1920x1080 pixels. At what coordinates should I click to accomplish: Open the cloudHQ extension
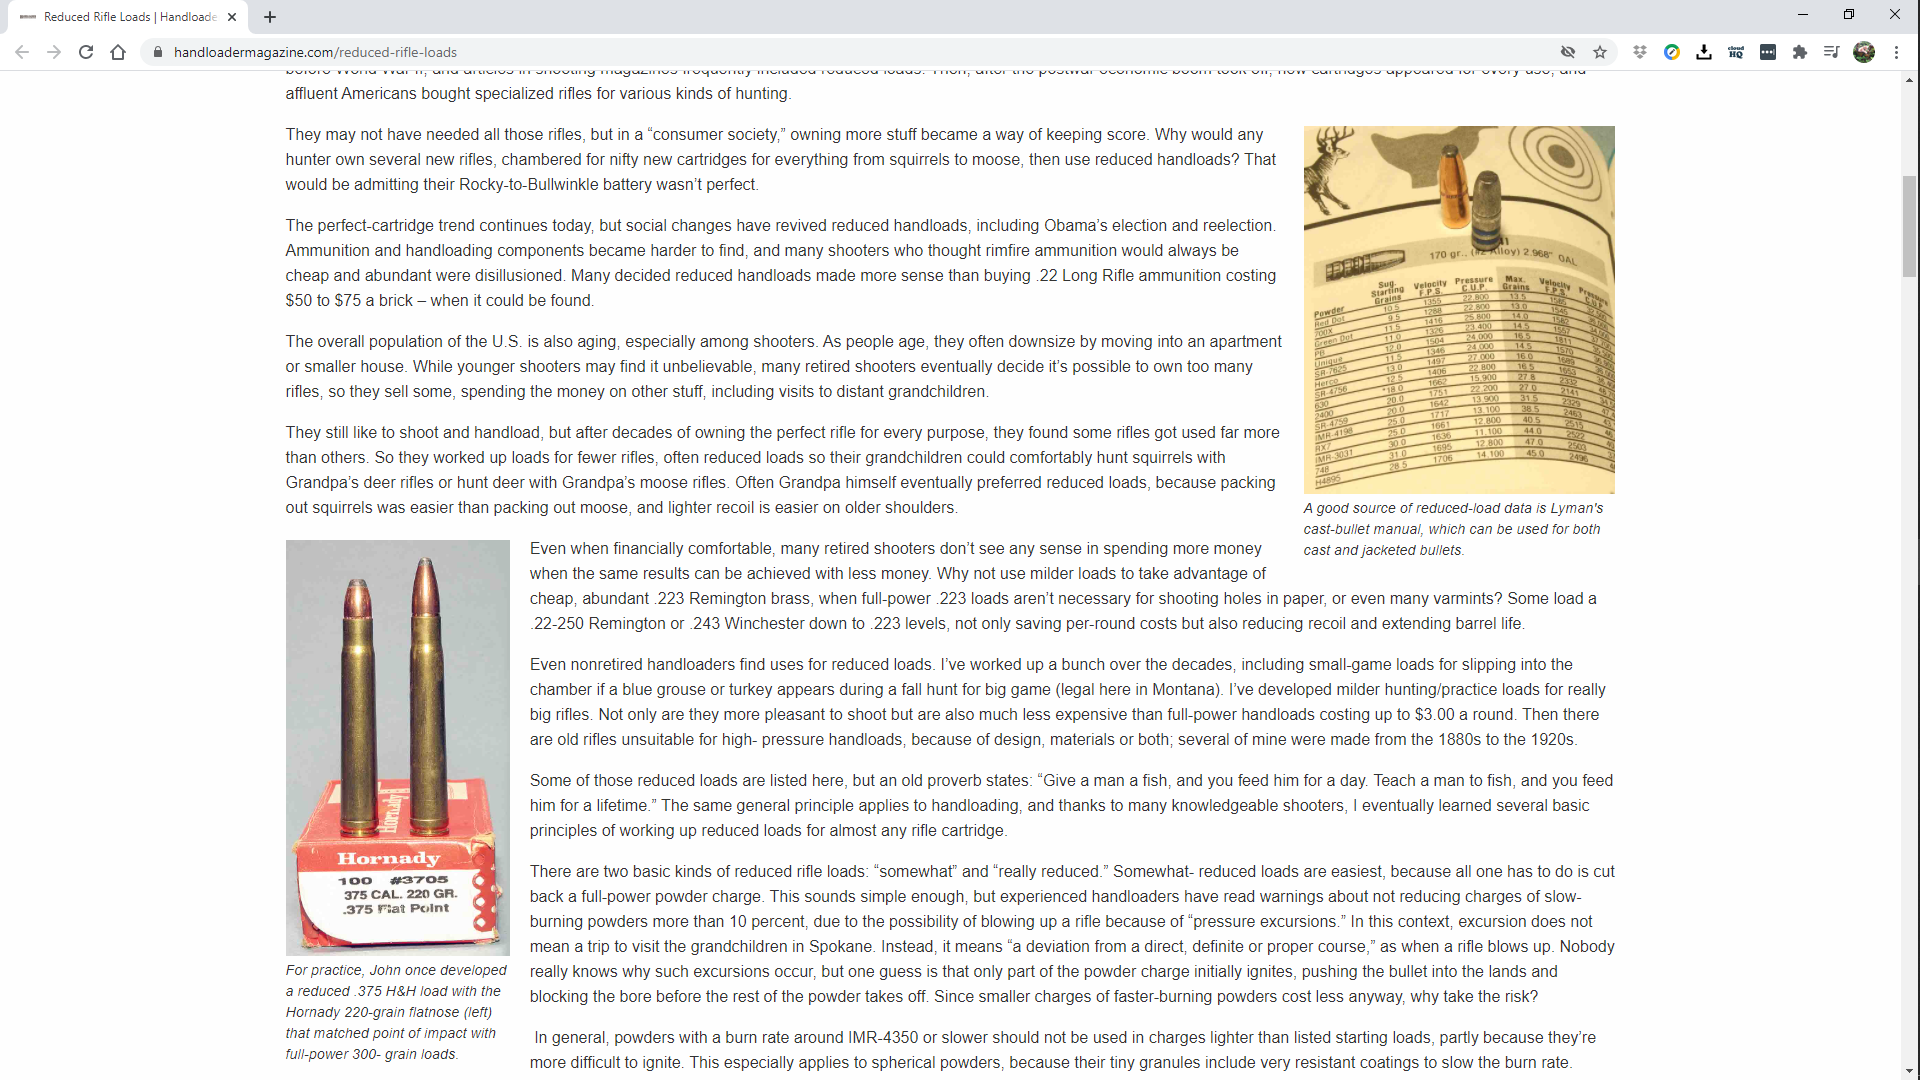[1736, 52]
